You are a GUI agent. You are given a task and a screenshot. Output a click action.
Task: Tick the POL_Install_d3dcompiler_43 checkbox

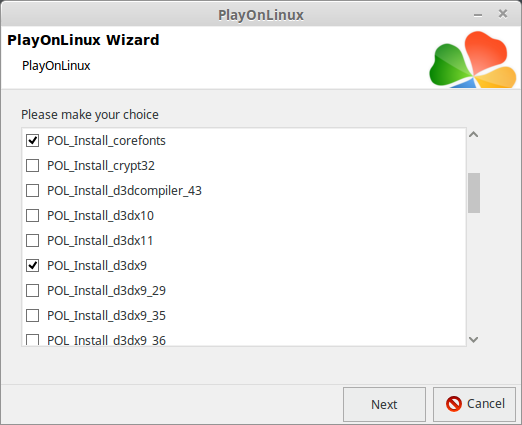[x=32, y=191]
